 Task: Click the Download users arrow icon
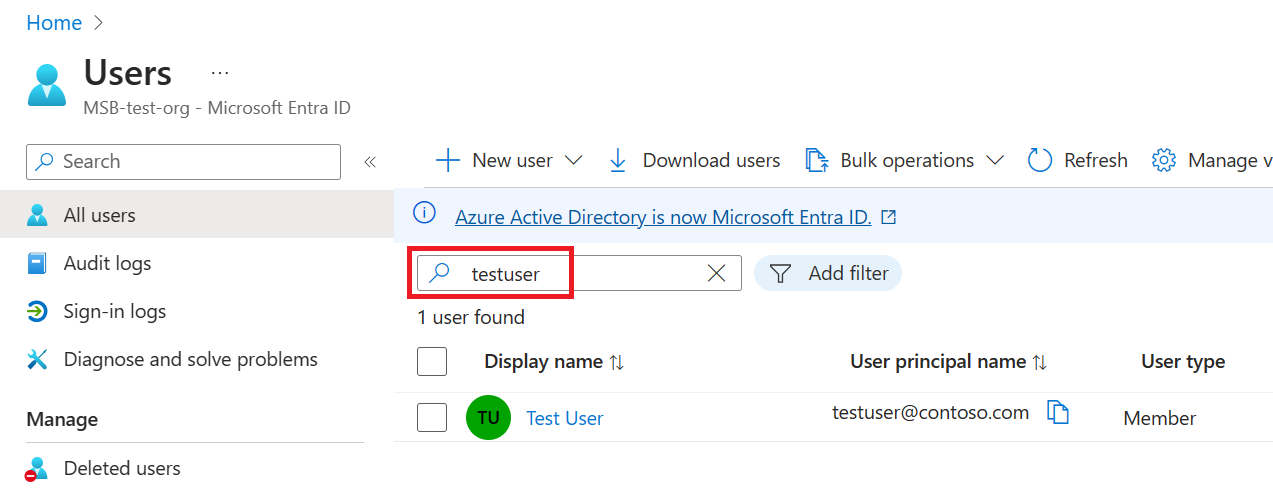(618, 160)
